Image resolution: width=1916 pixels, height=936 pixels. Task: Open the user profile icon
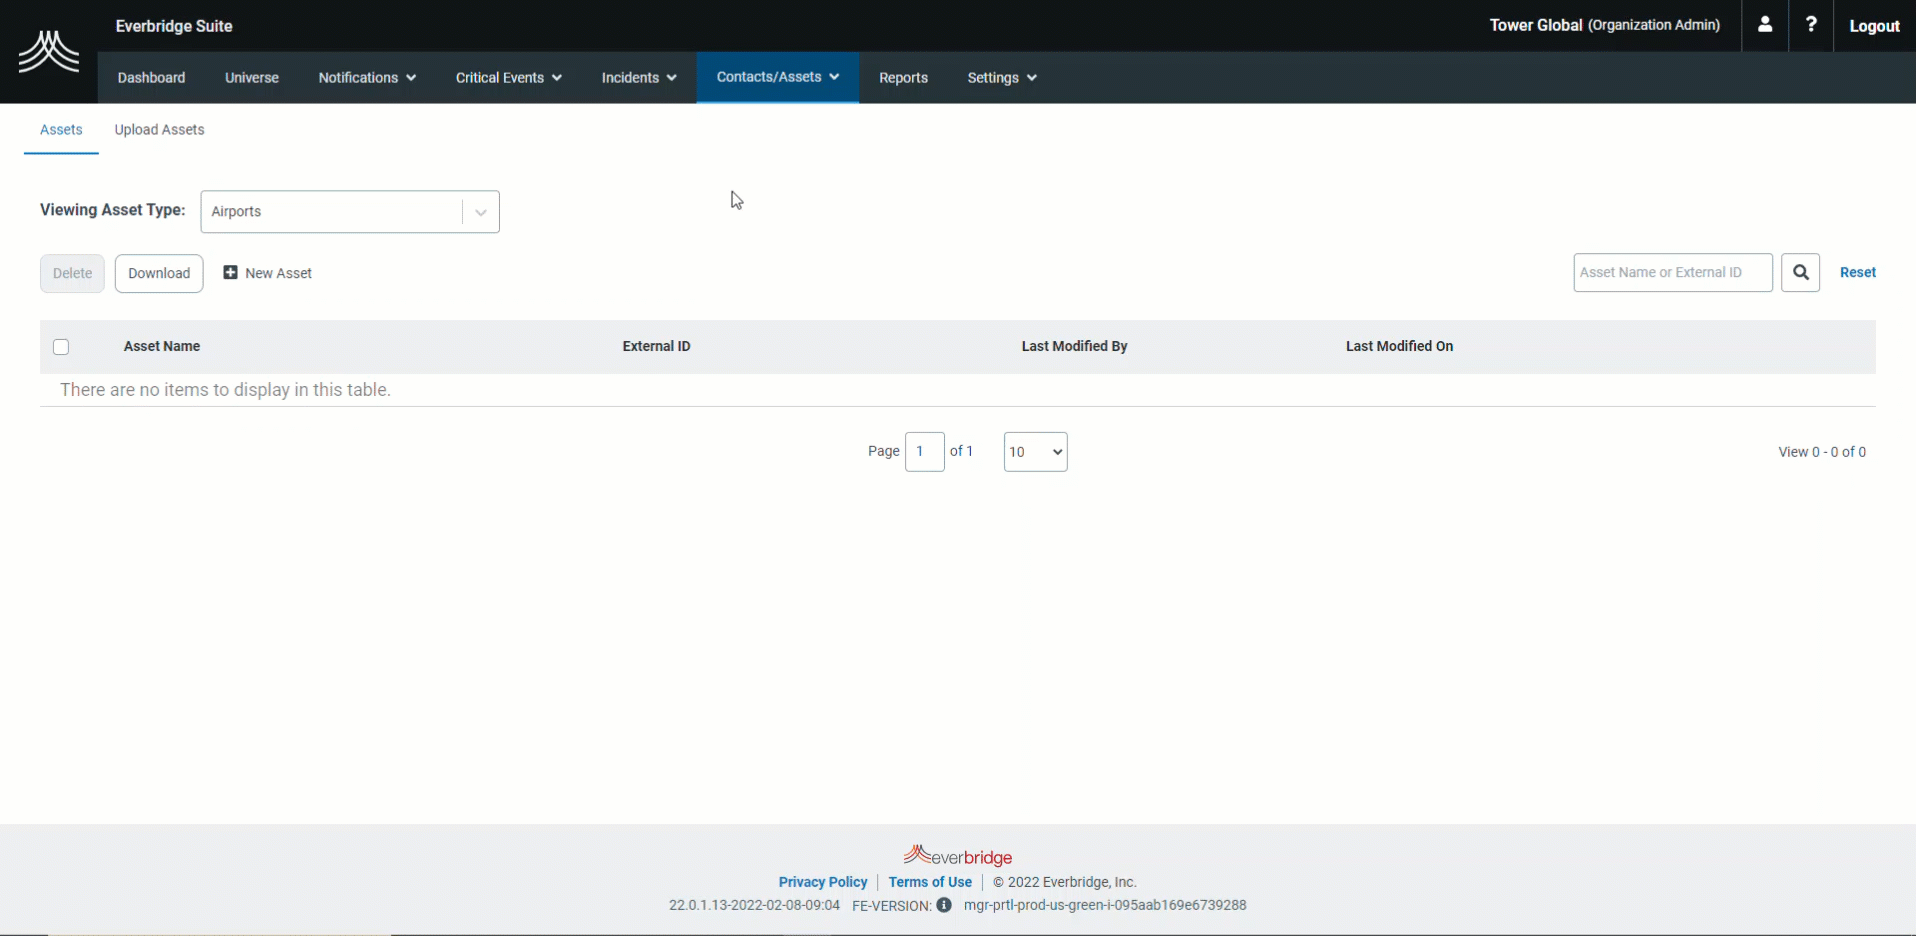point(1765,25)
